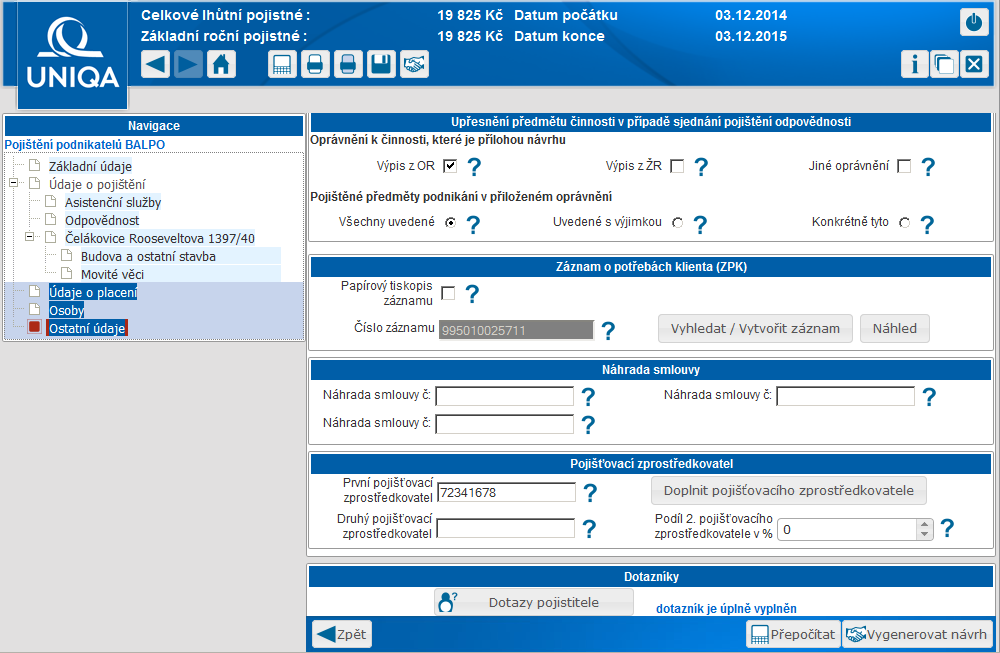Open Odpovědnost in navigation
Screen dimensions: 1000x653
point(102,221)
